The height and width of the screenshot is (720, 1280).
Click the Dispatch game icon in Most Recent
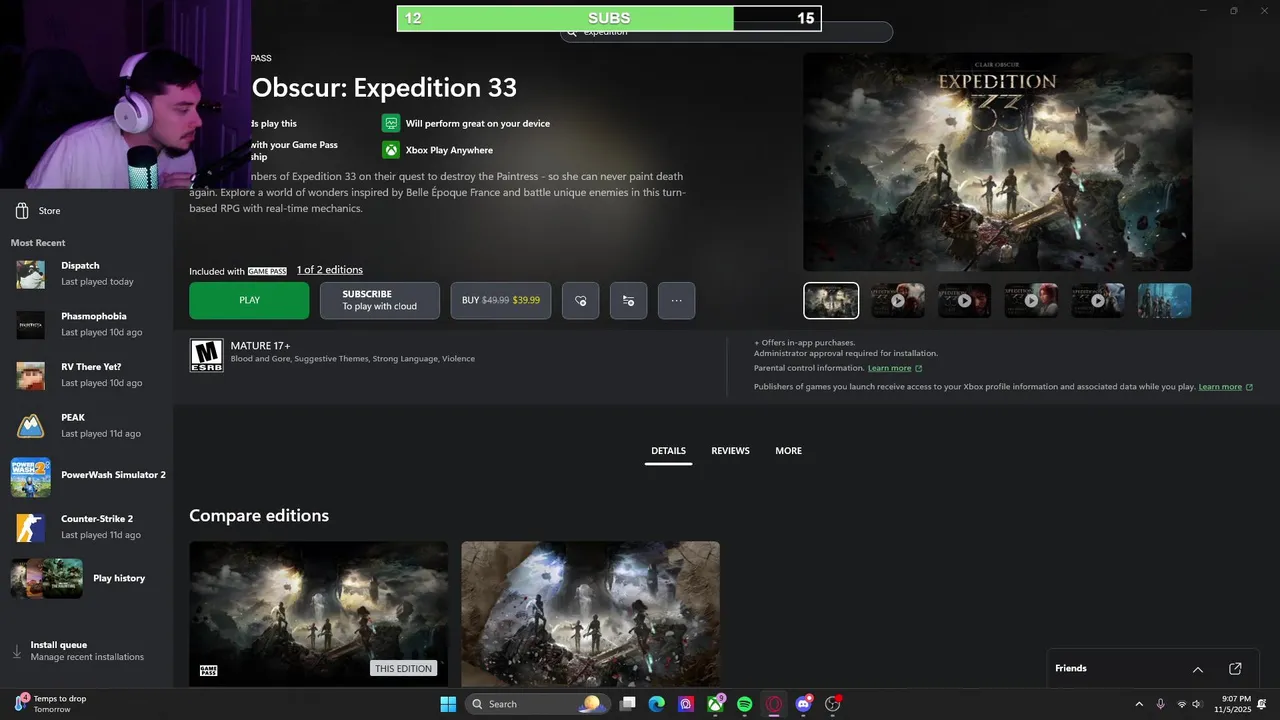[x=30, y=274]
